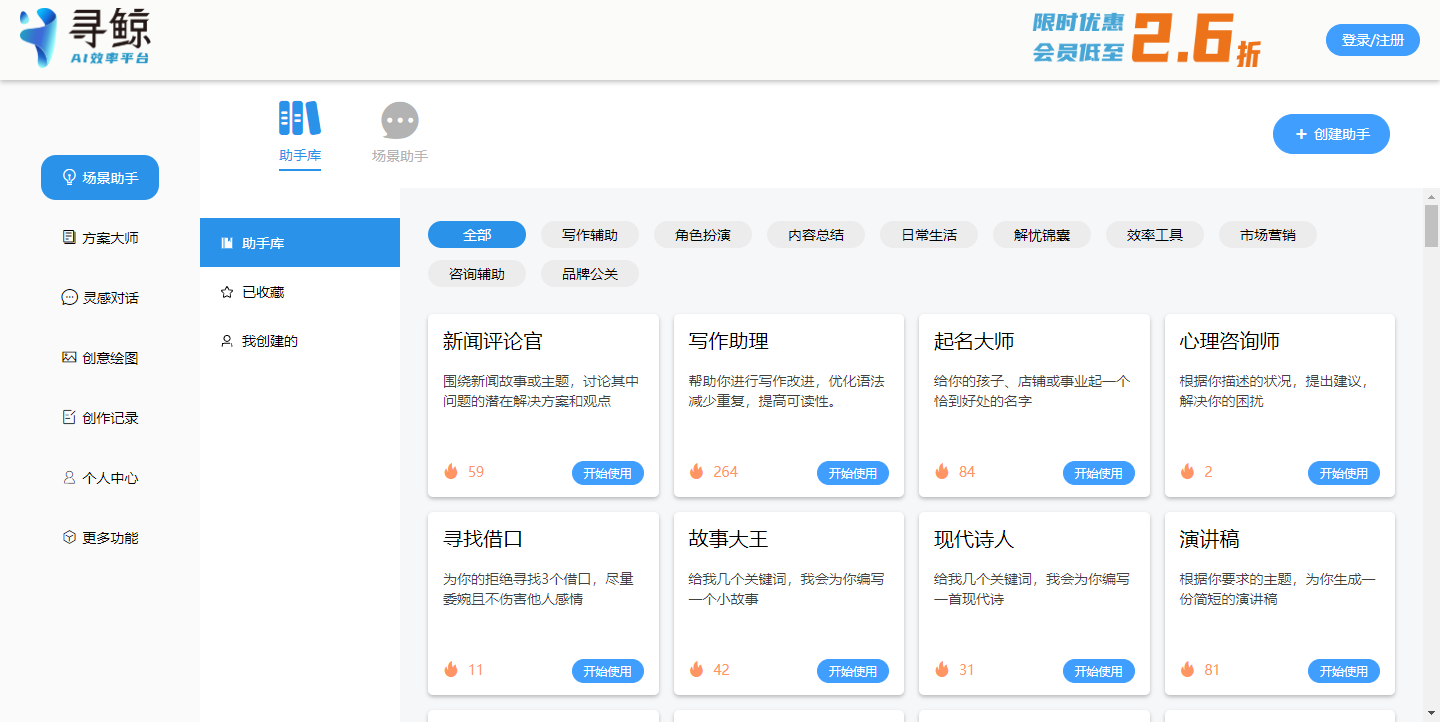Click the usage count 264 on 写作助理
1440x722 pixels.
(725, 472)
